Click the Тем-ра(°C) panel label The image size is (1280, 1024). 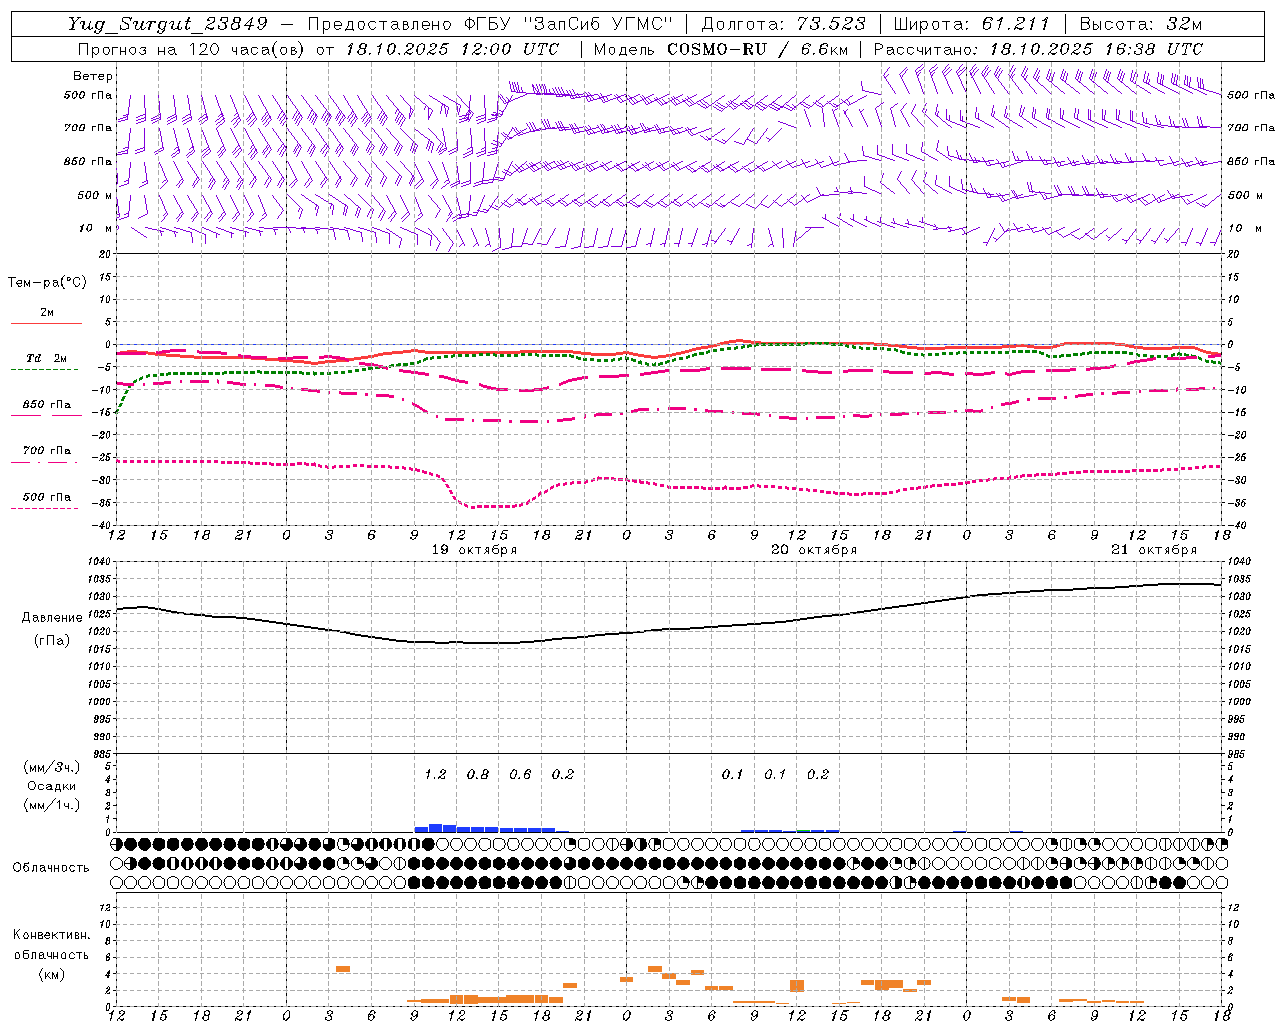tap(47, 282)
